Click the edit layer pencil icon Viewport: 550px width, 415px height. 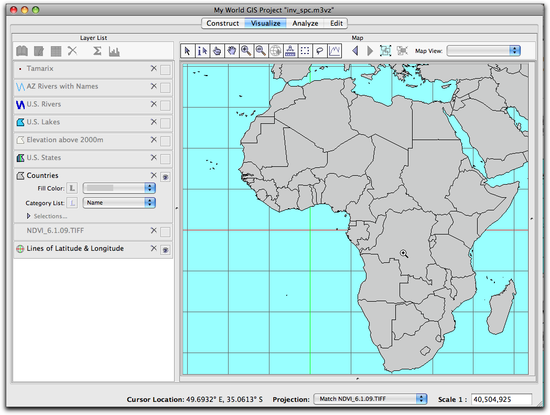point(39,52)
